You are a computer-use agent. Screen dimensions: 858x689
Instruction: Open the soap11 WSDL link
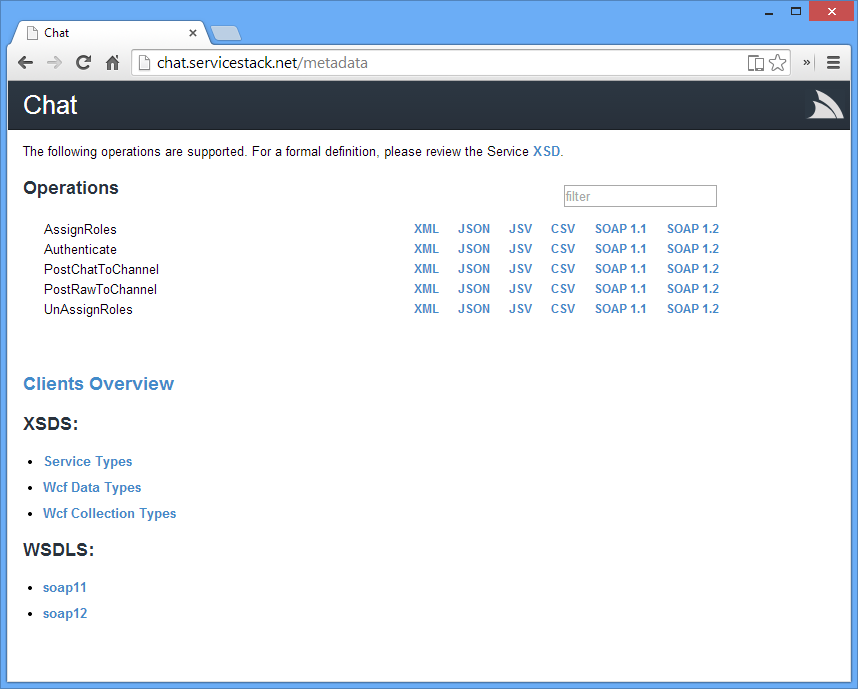65,587
